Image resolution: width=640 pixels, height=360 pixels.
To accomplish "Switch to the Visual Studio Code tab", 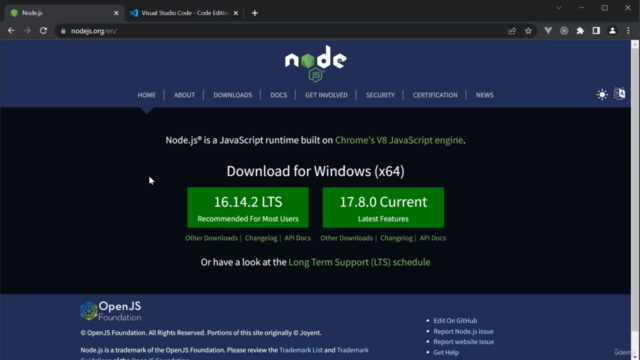I will [184, 13].
